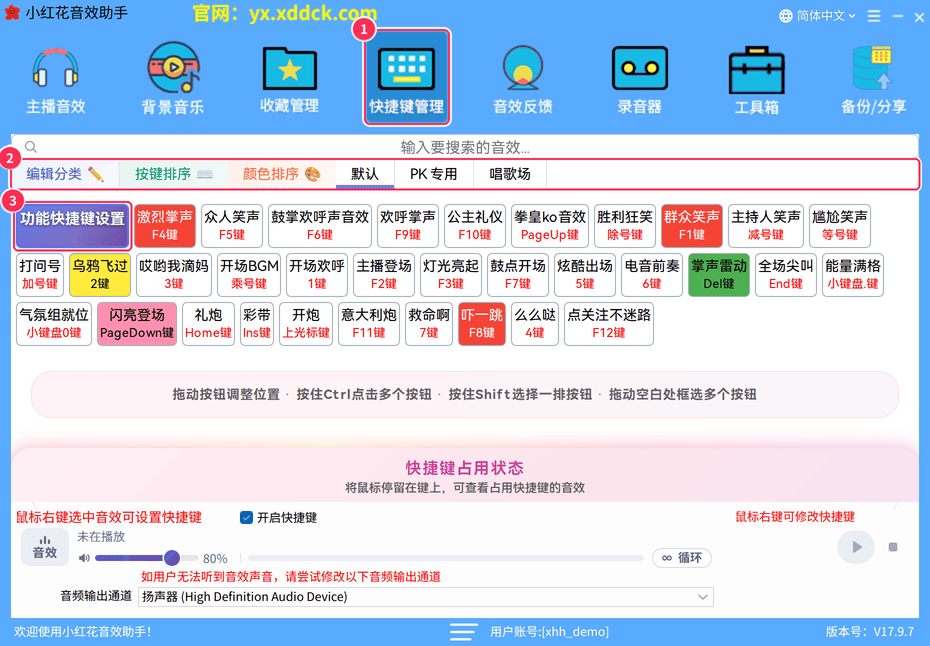The image size is (930, 646).
Task: Trigger the 能量满格 sound button
Action: [853, 275]
